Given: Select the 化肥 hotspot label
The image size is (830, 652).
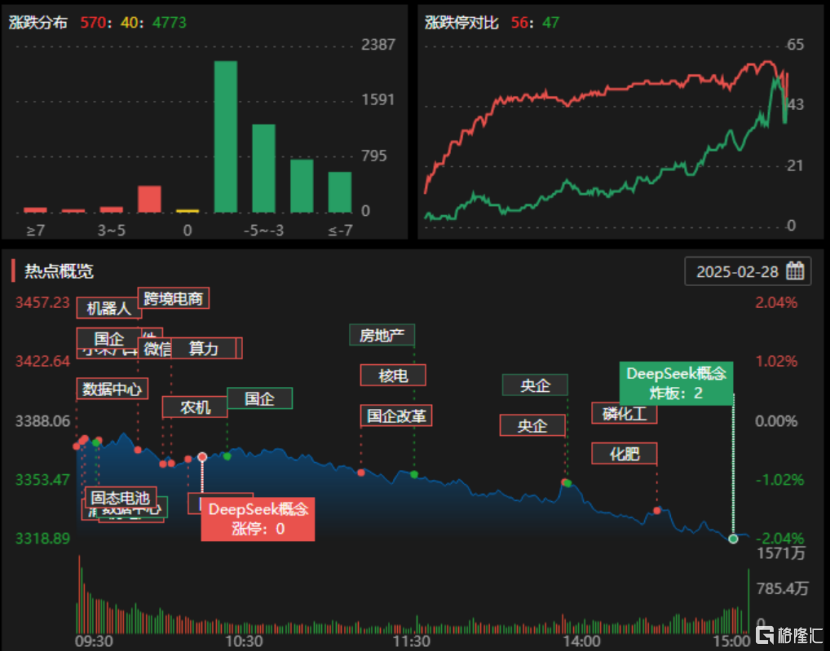Looking at the screenshot, I should (x=624, y=454).
